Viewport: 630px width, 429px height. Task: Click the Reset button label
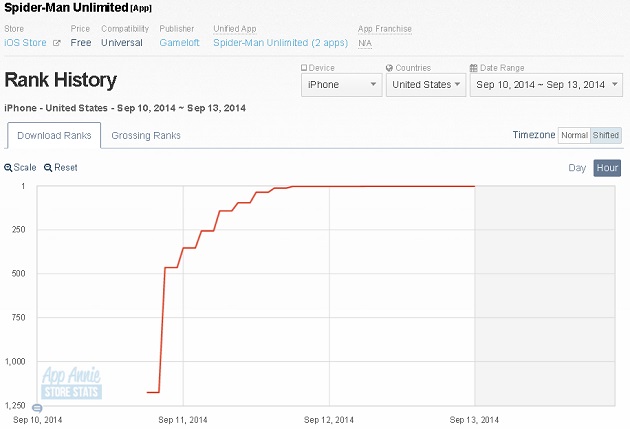coord(66,168)
